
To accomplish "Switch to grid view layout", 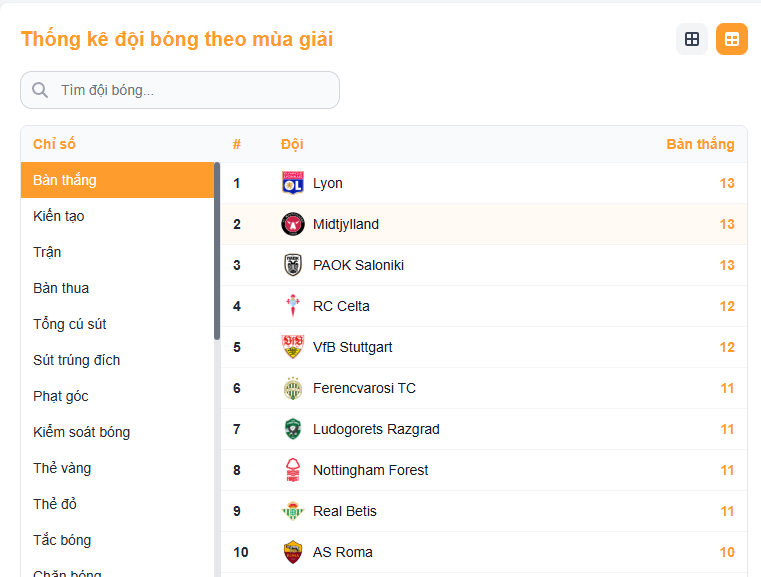I will pos(691,39).
